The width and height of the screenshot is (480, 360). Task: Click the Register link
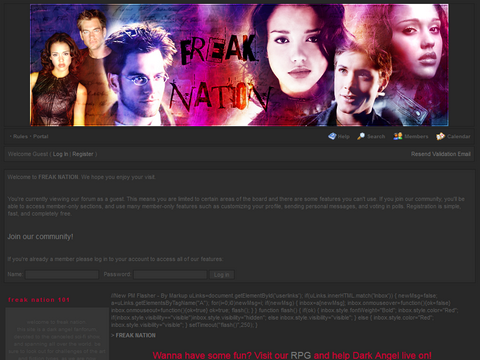(x=83, y=154)
